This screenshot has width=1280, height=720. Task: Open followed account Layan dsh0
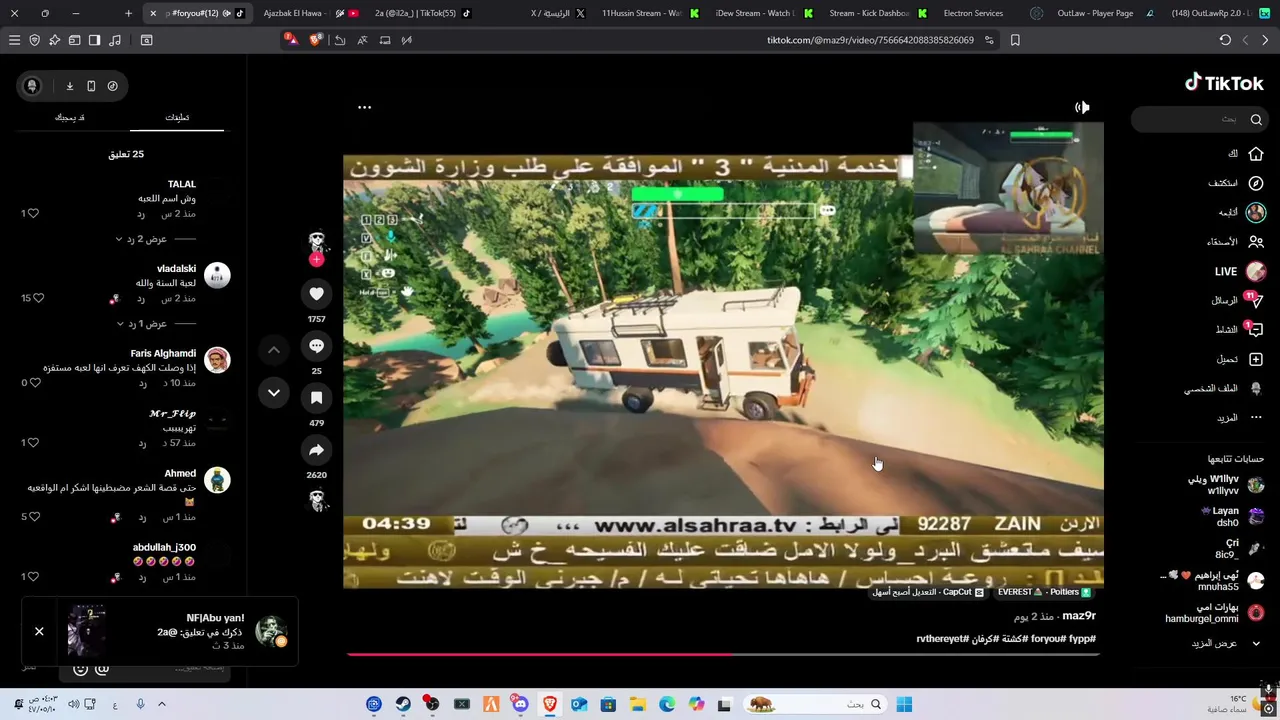point(1232,517)
